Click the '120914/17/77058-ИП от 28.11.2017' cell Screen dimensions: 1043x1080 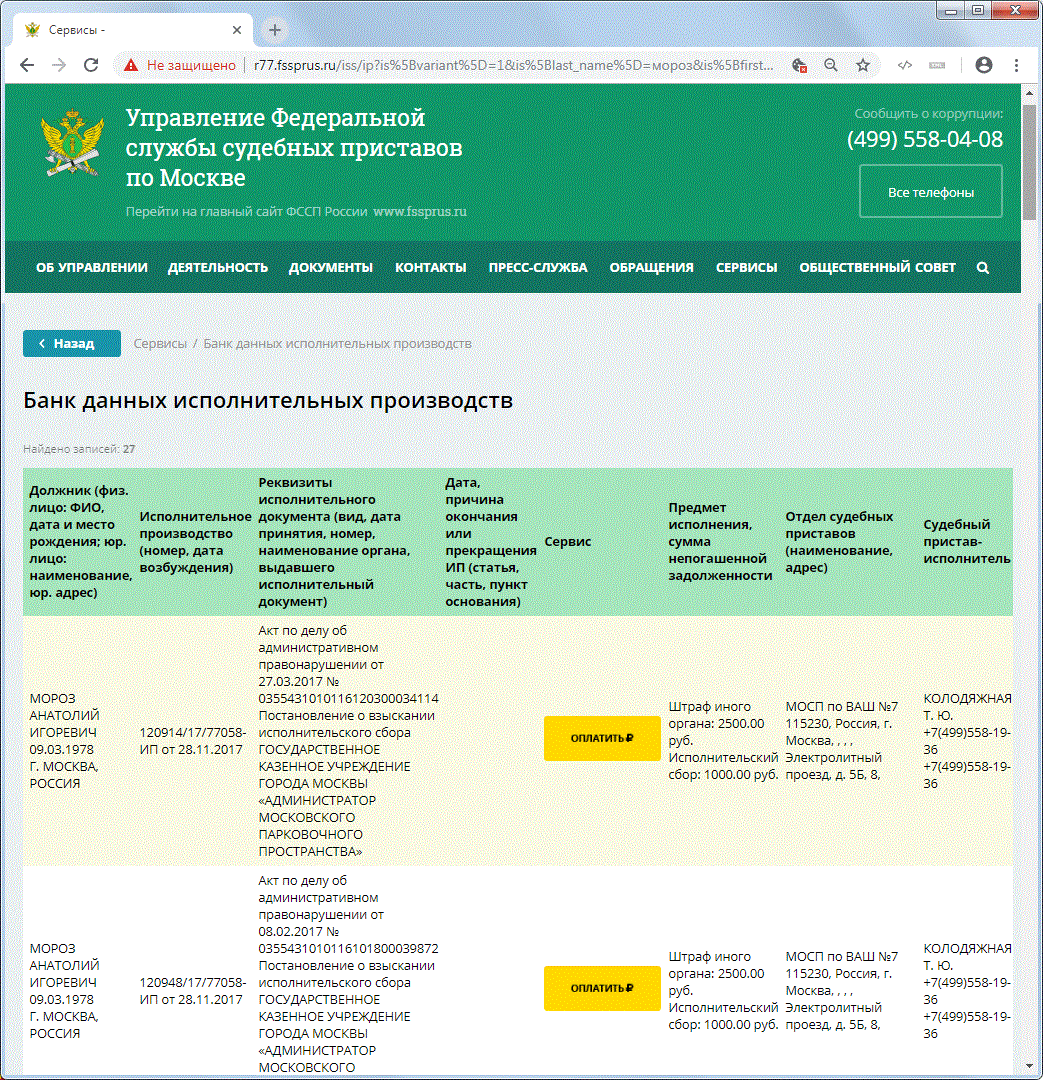pos(193,741)
